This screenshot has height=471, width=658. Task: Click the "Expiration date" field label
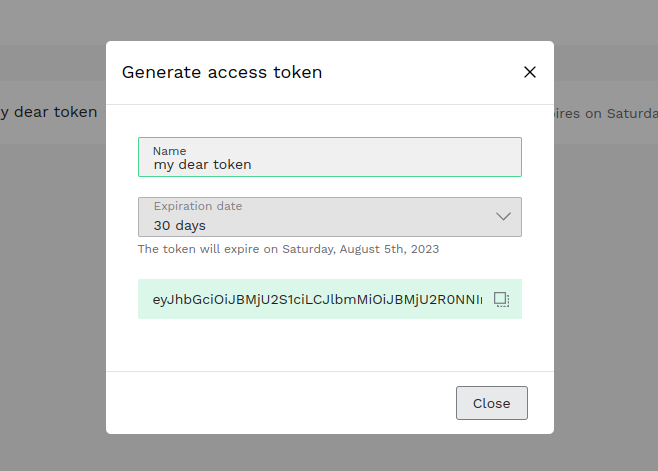198,206
